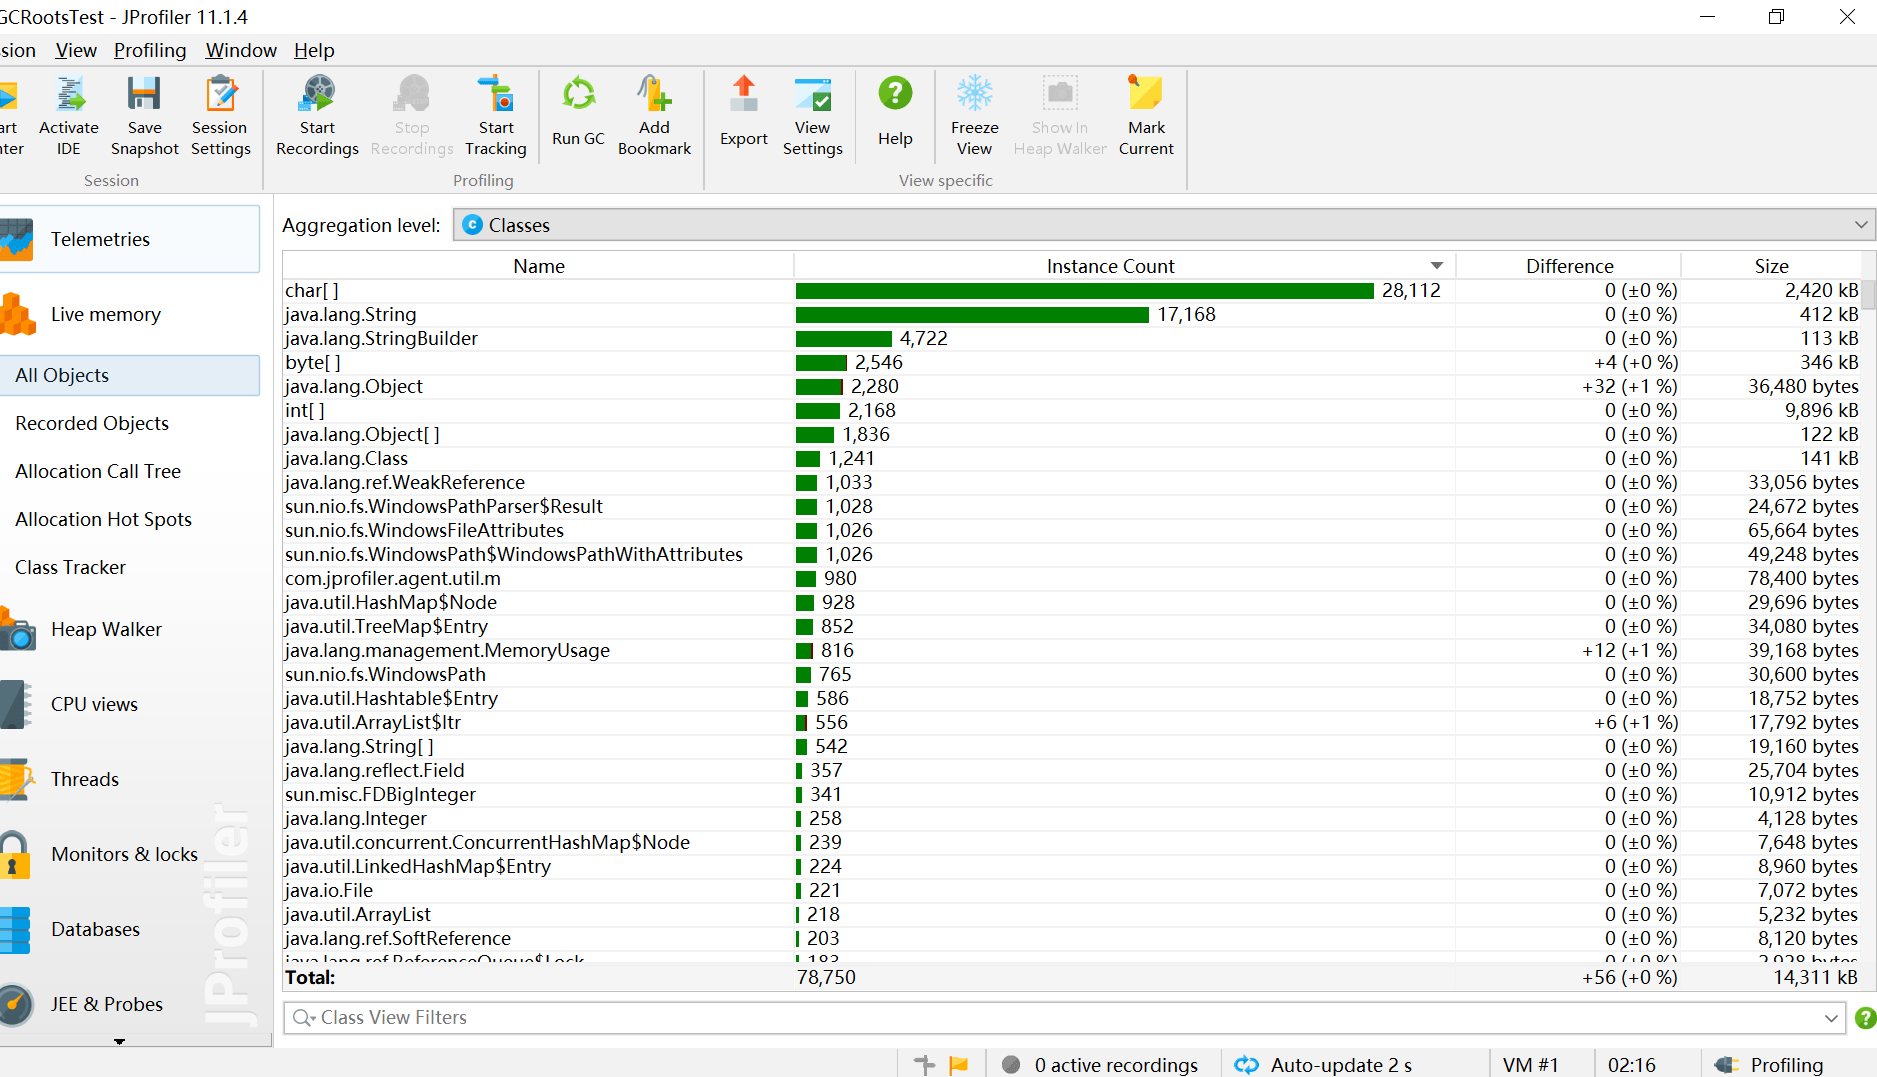Image resolution: width=1877 pixels, height=1077 pixels.
Task: Toggle Auto-update 2 s in status bar
Action: tap(1323, 1065)
